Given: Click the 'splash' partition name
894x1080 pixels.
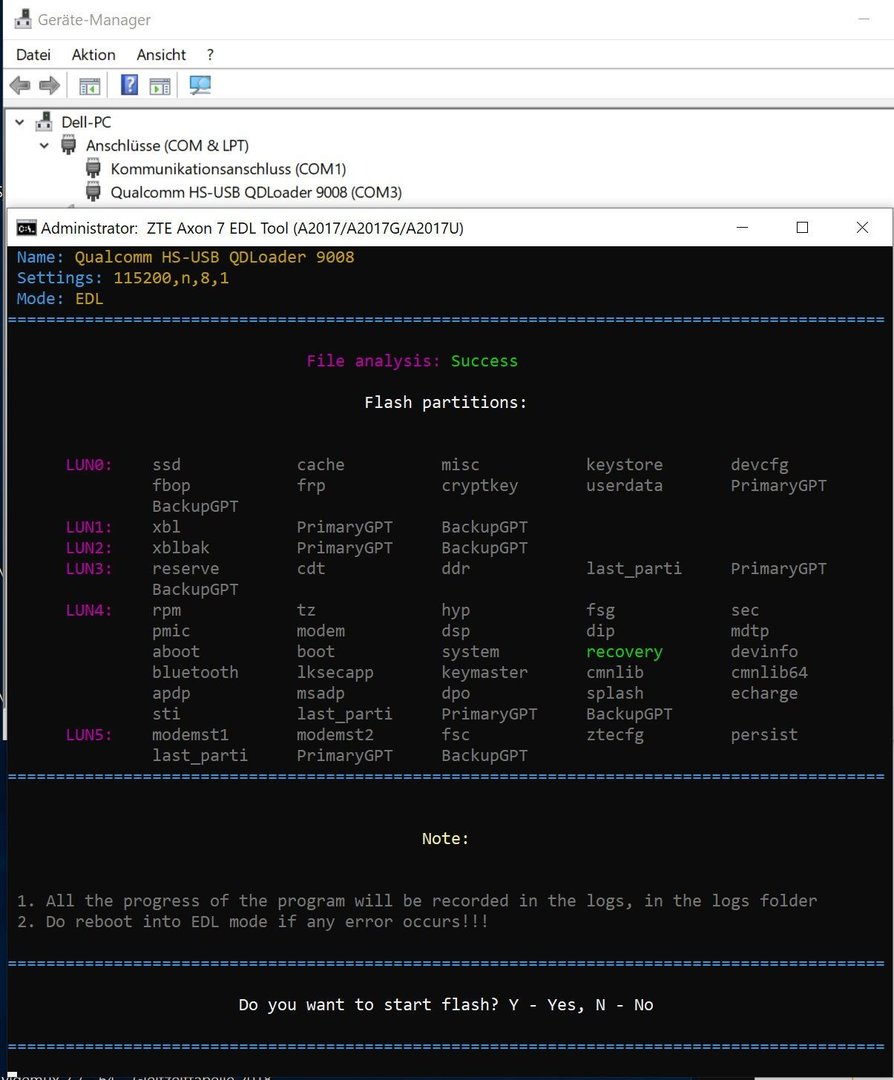Looking at the screenshot, I should click(x=615, y=694).
